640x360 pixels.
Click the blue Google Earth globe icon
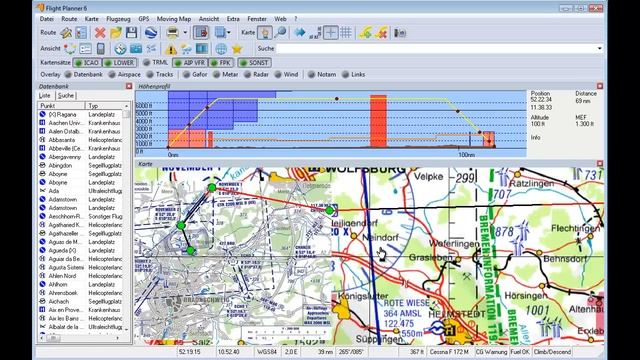point(151,33)
